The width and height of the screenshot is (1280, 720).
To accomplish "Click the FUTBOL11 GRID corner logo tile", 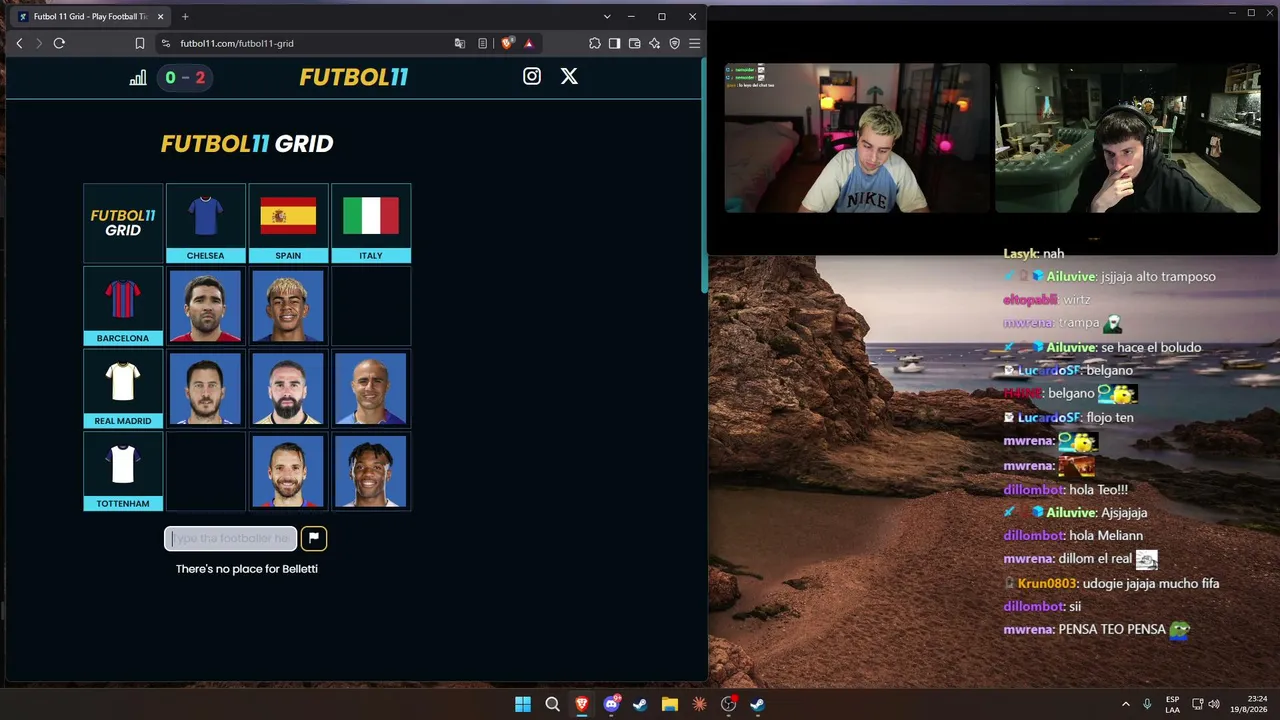I will pos(123,223).
